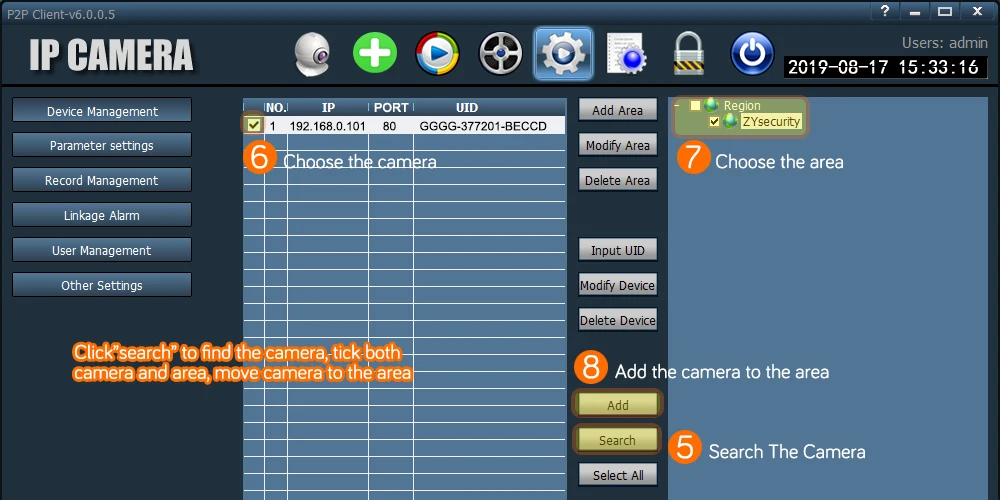Click the Modify Area button

tap(617, 145)
